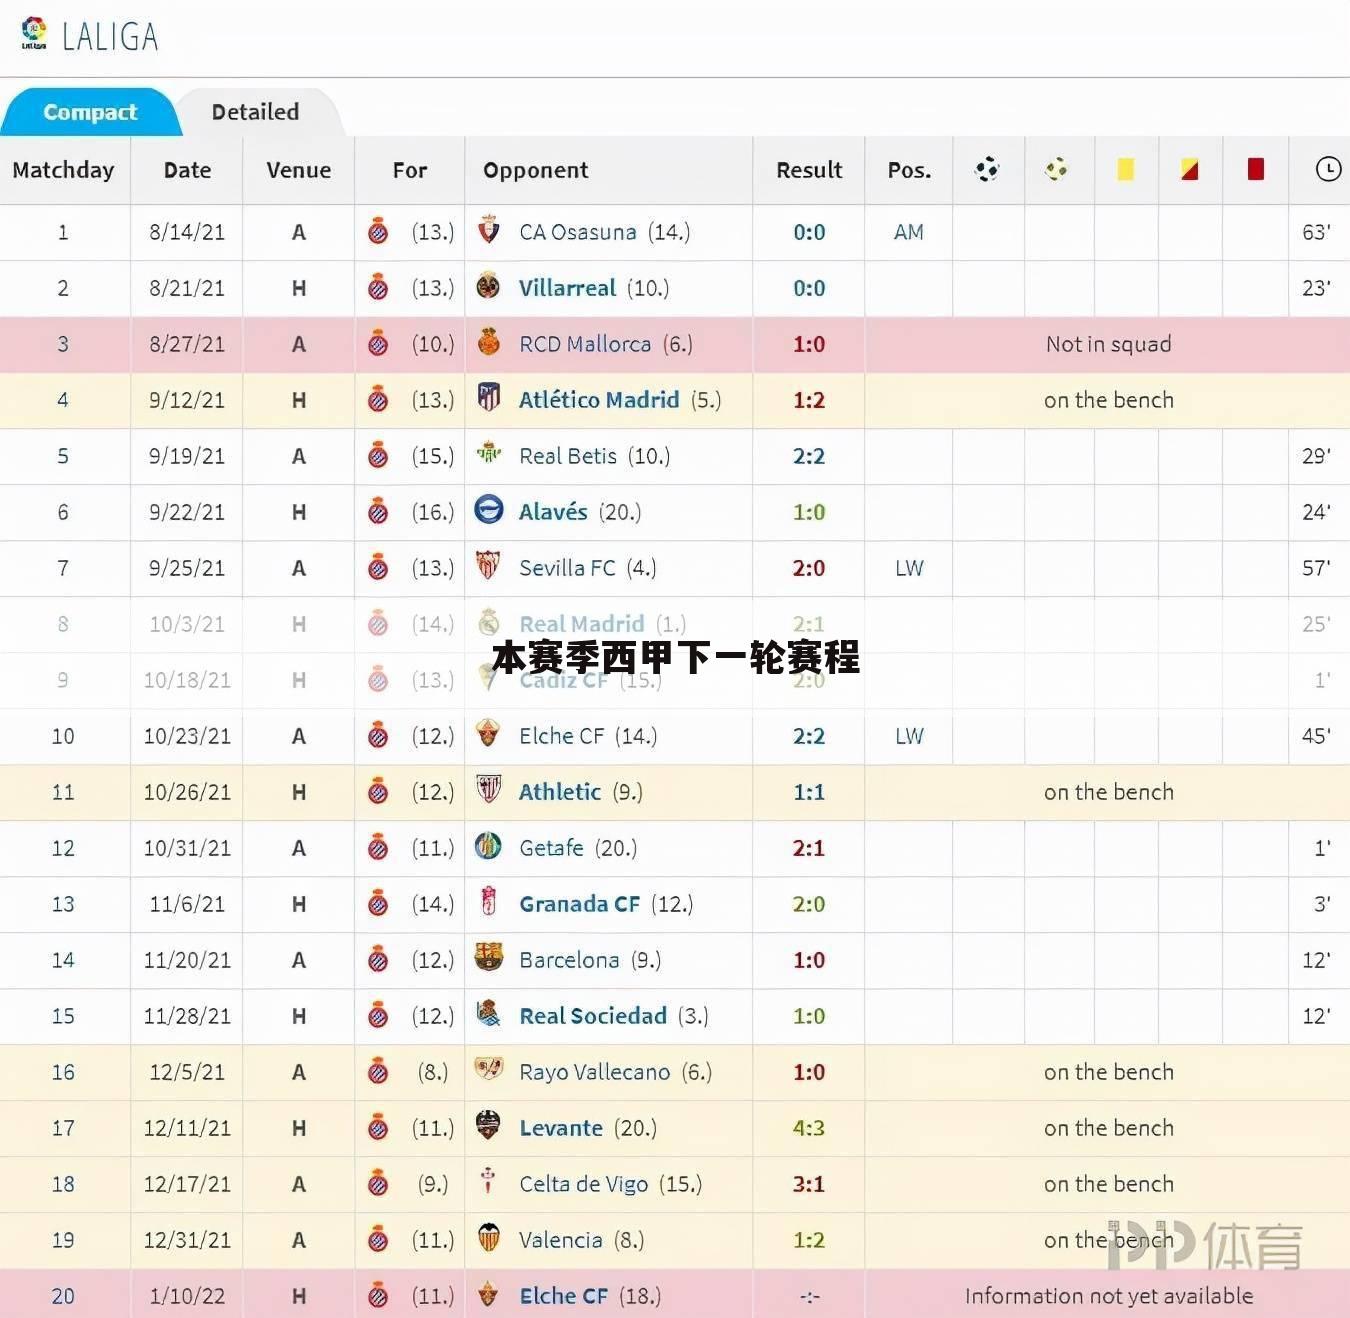Screen dimensions: 1350x1318
Task: Open the Villarreal opponent link
Action: click(x=567, y=288)
